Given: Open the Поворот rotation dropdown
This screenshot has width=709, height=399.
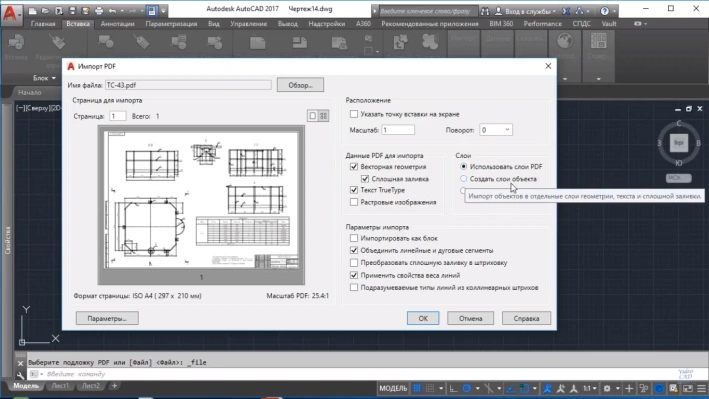Looking at the screenshot, I should point(496,130).
